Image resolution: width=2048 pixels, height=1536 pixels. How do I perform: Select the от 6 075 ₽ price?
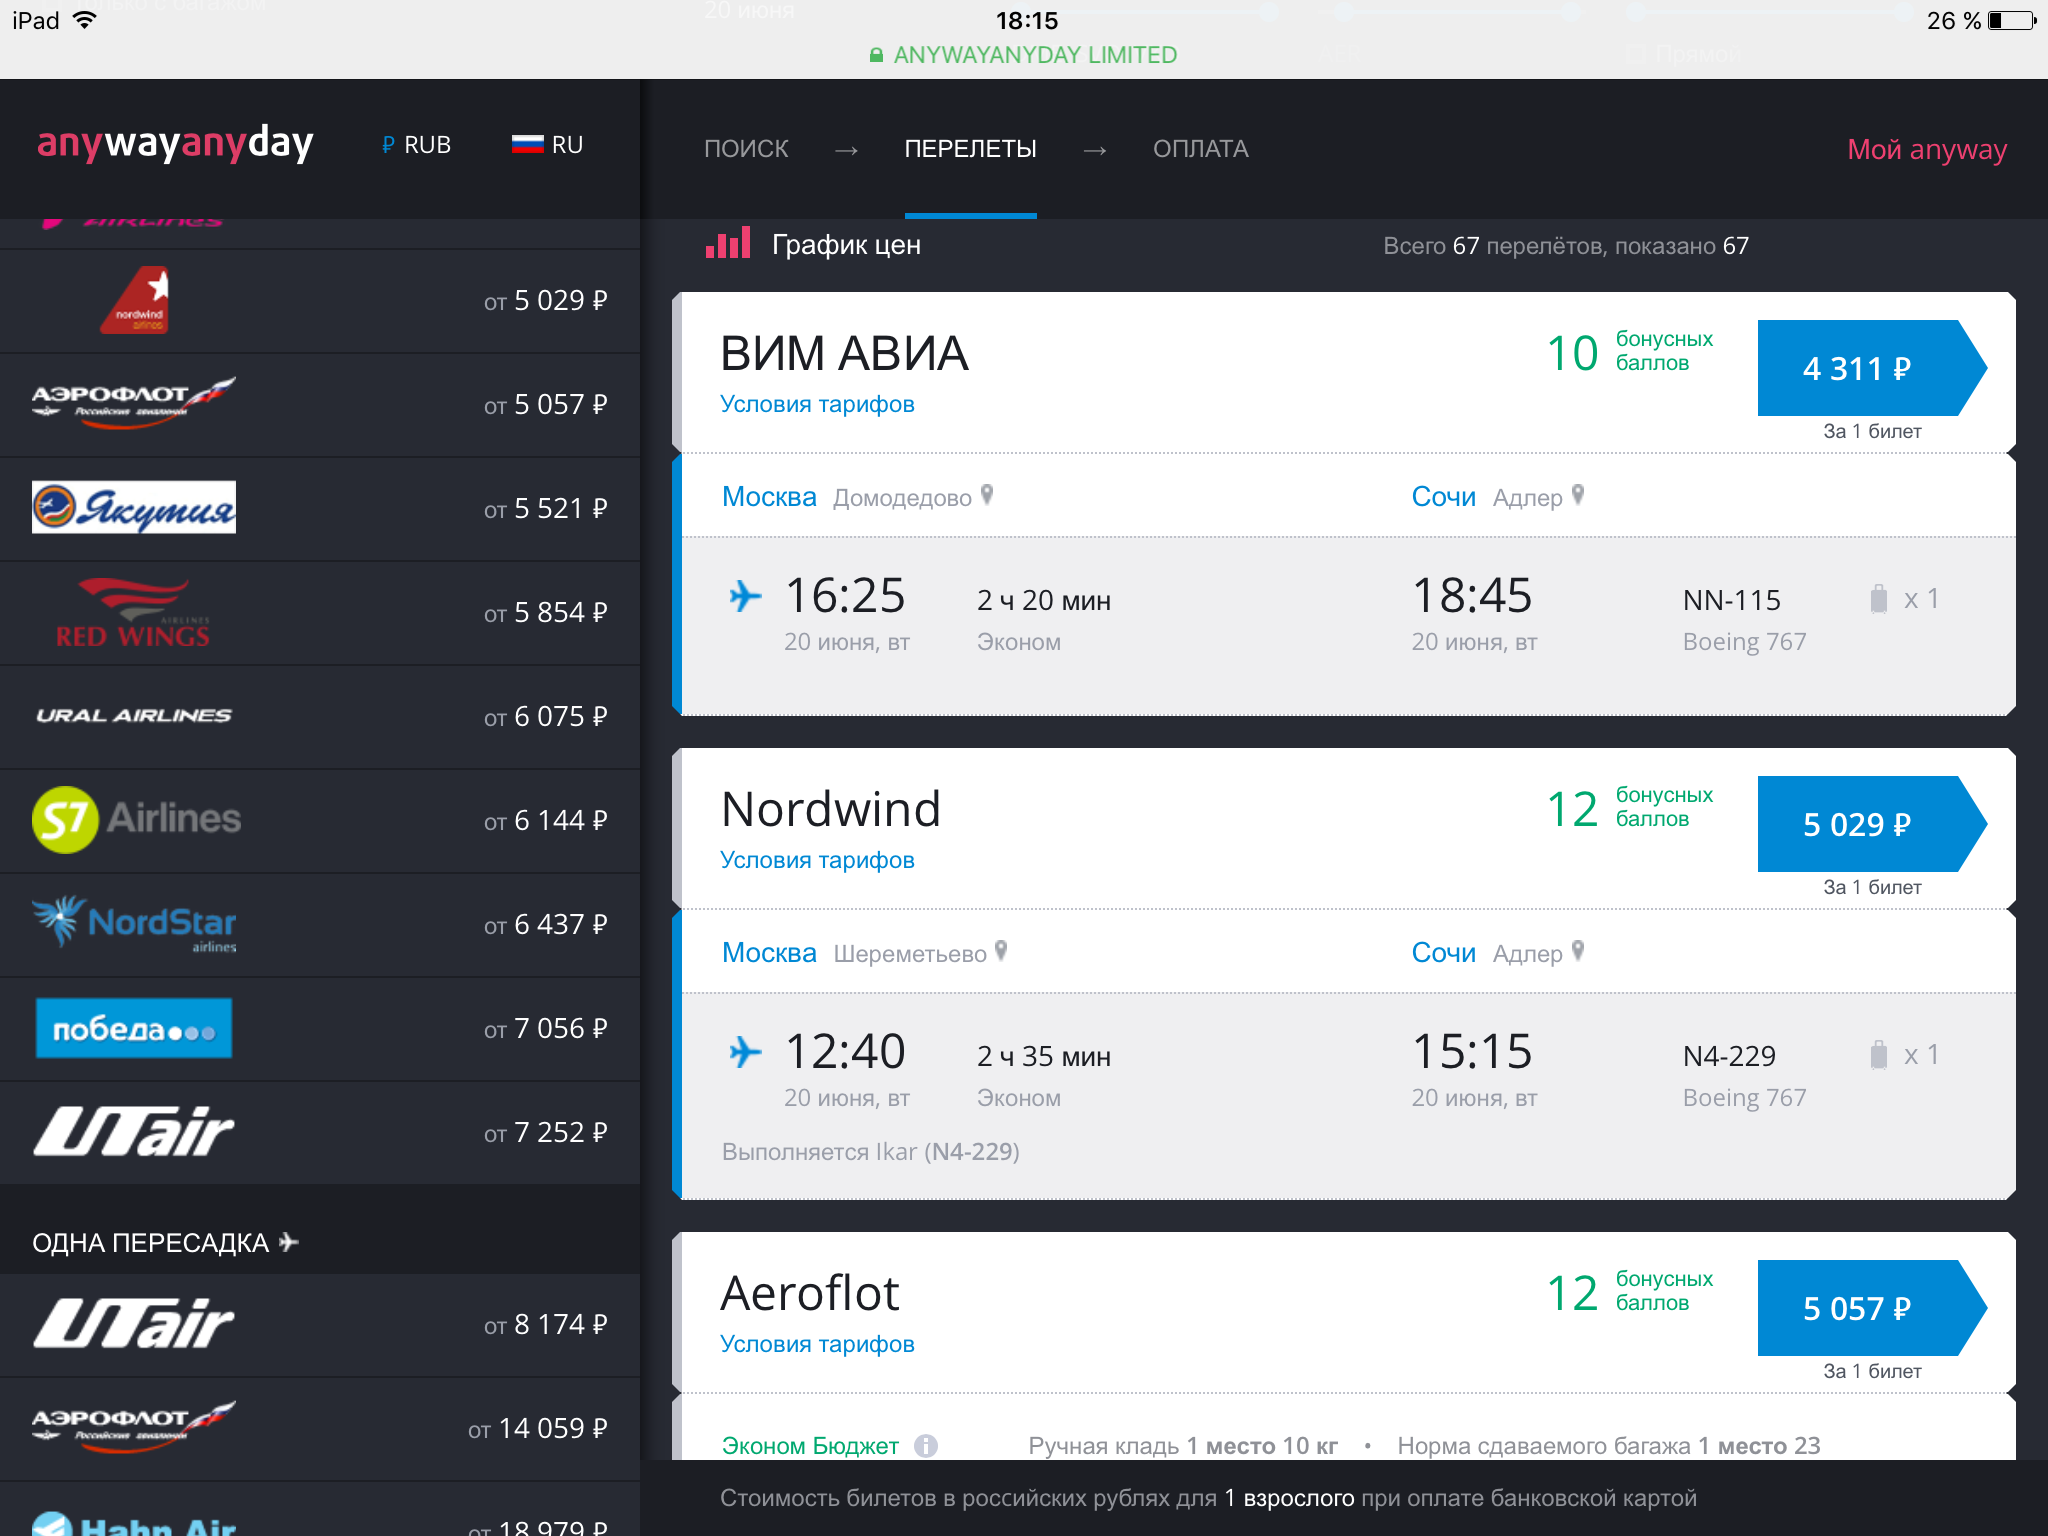click(x=545, y=717)
